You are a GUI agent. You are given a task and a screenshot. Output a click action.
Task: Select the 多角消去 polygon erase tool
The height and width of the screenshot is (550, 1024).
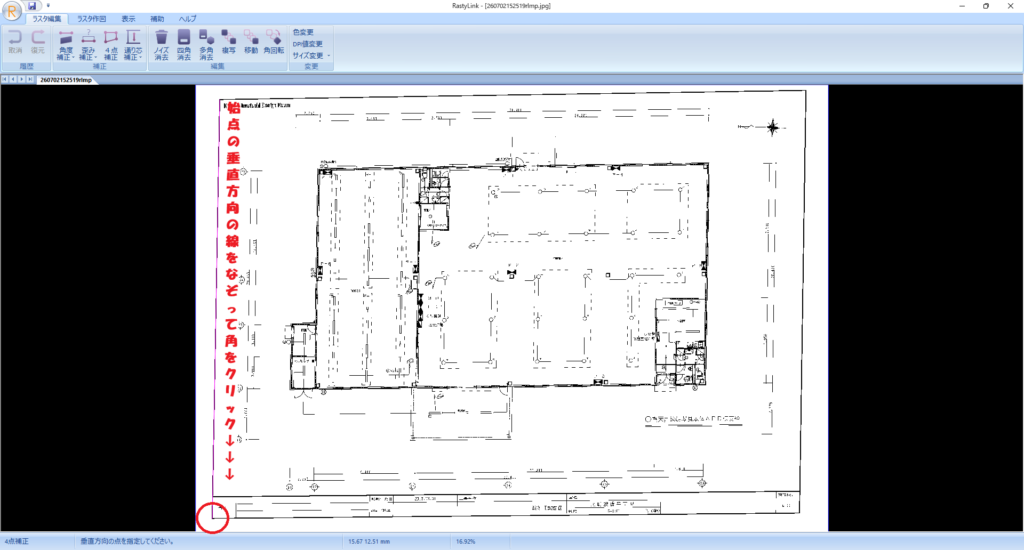[x=206, y=45]
